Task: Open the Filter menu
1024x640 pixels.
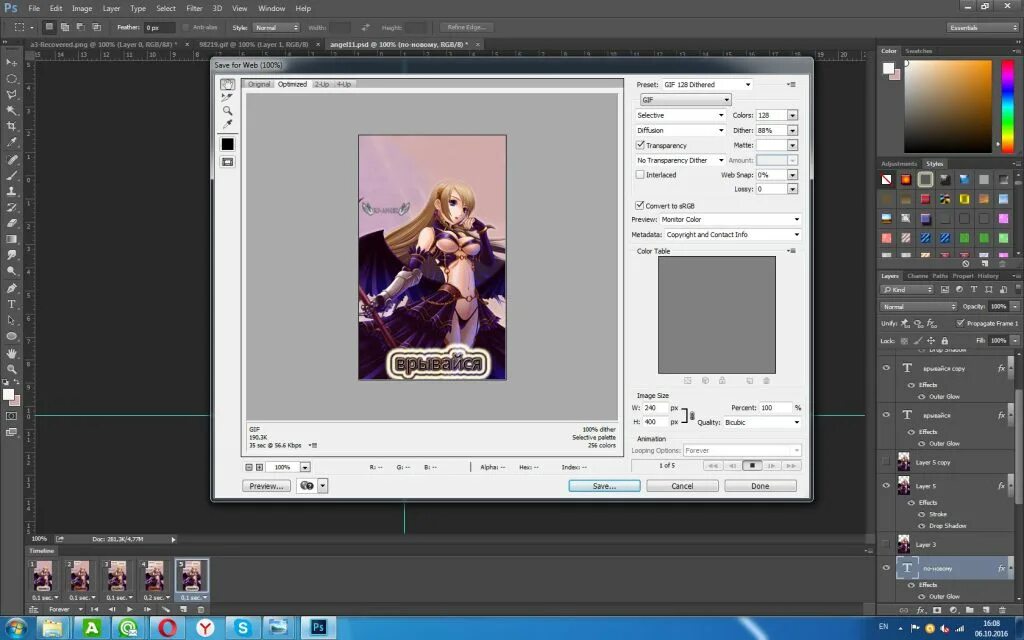Action: [x=194, y=8]
